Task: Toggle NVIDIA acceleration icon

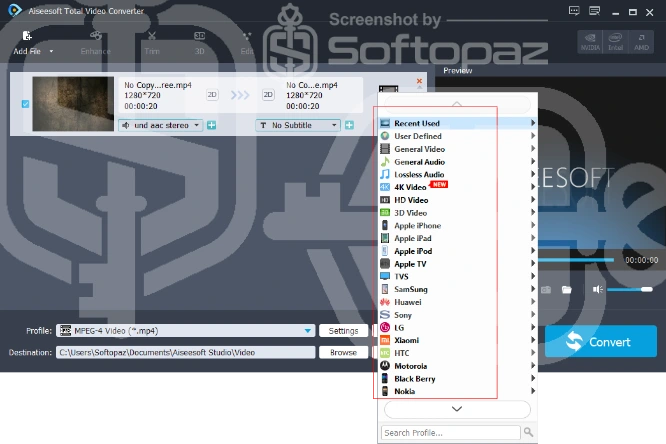Action: 590,42
